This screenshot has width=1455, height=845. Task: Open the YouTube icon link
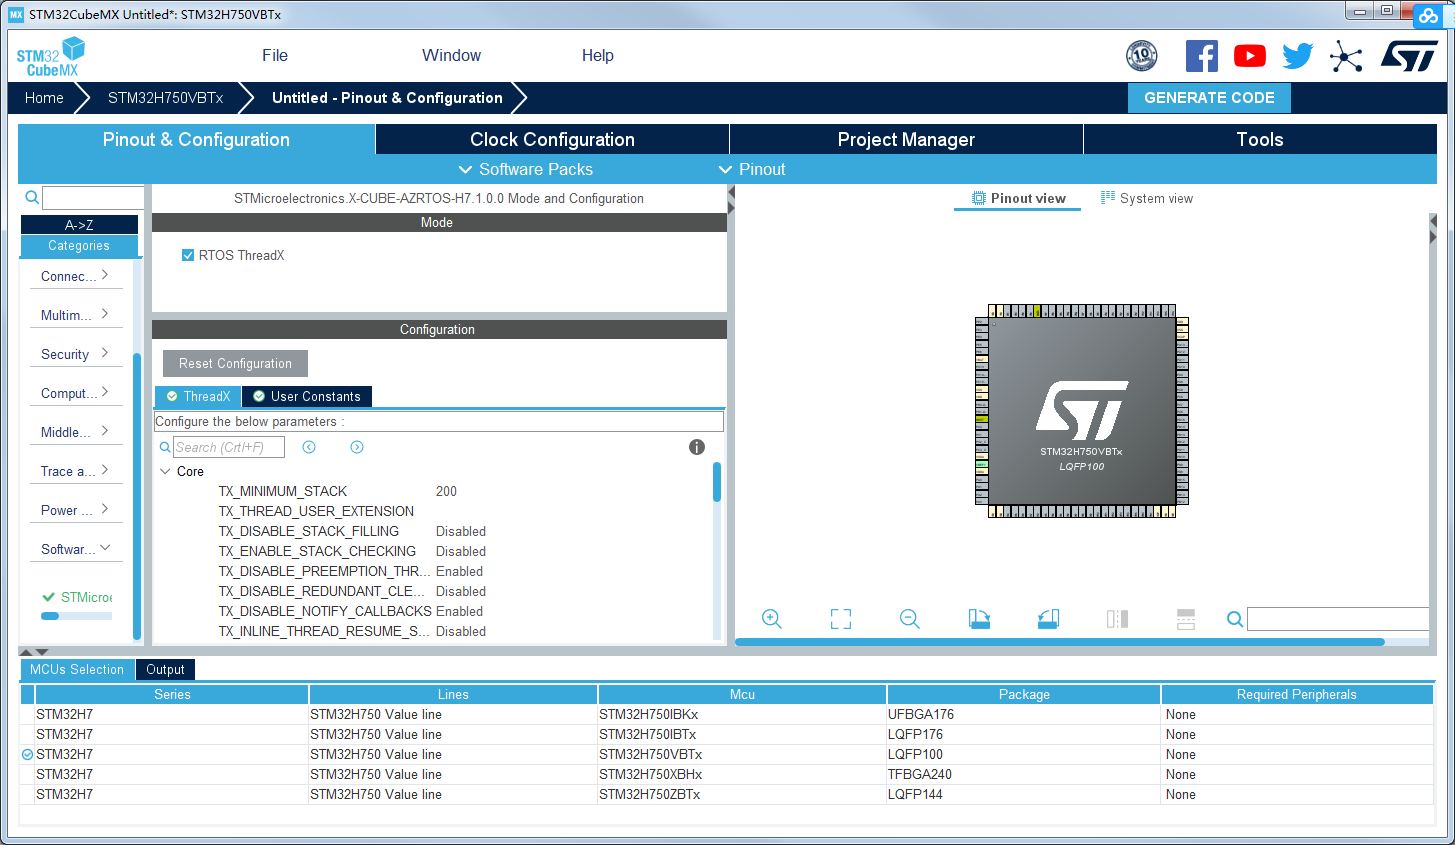coord(1249,56)
